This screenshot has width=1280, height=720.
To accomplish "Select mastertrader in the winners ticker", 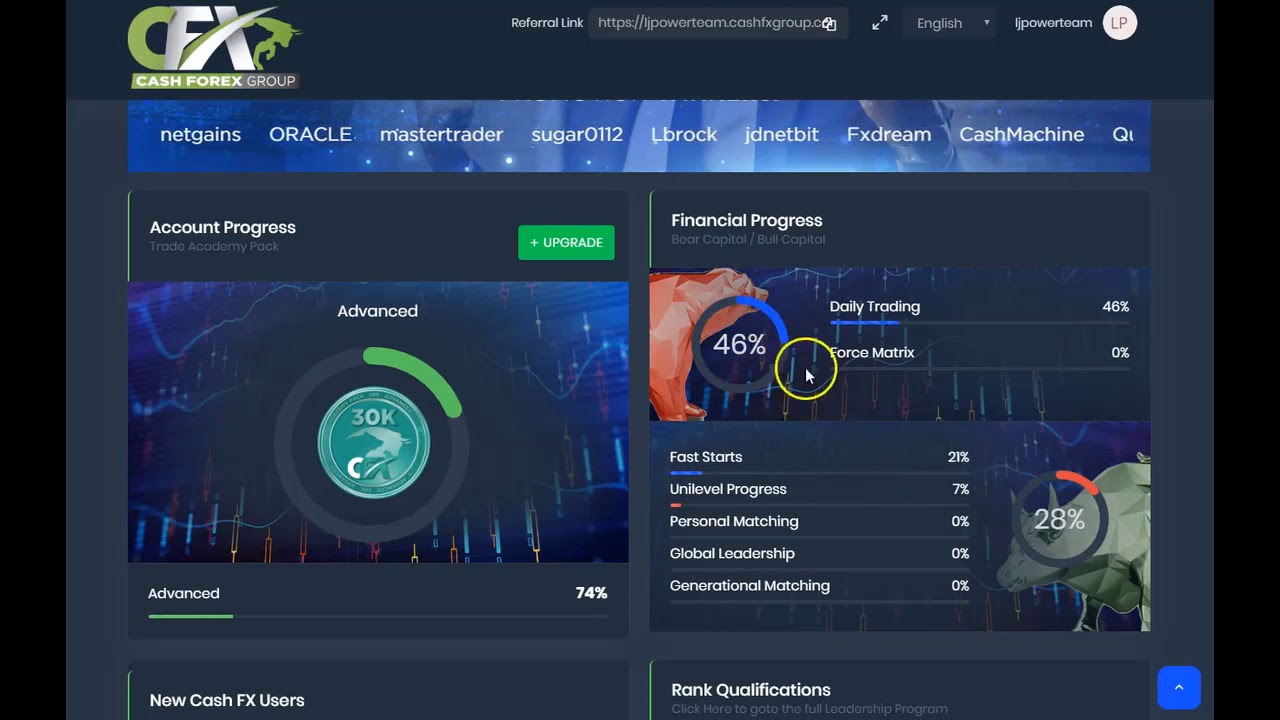I will pos(441,134).
